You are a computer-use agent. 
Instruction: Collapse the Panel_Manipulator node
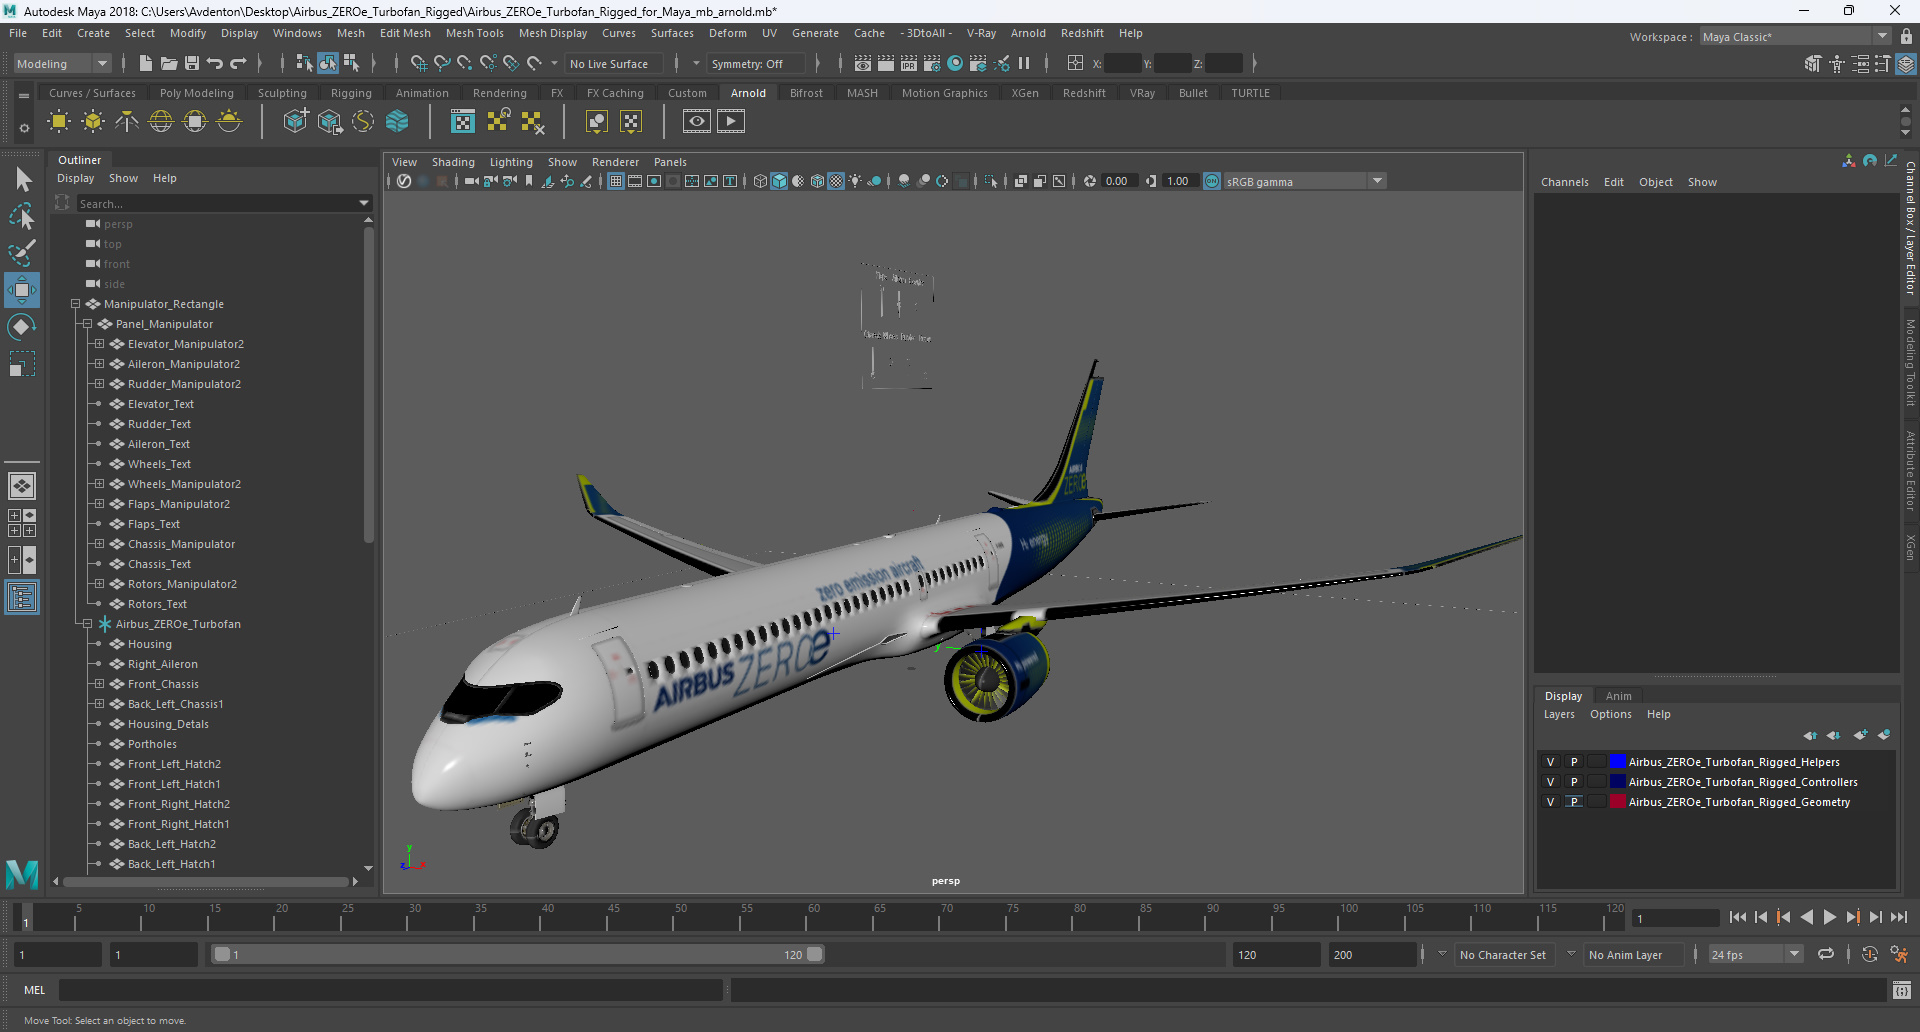point(88,324)
